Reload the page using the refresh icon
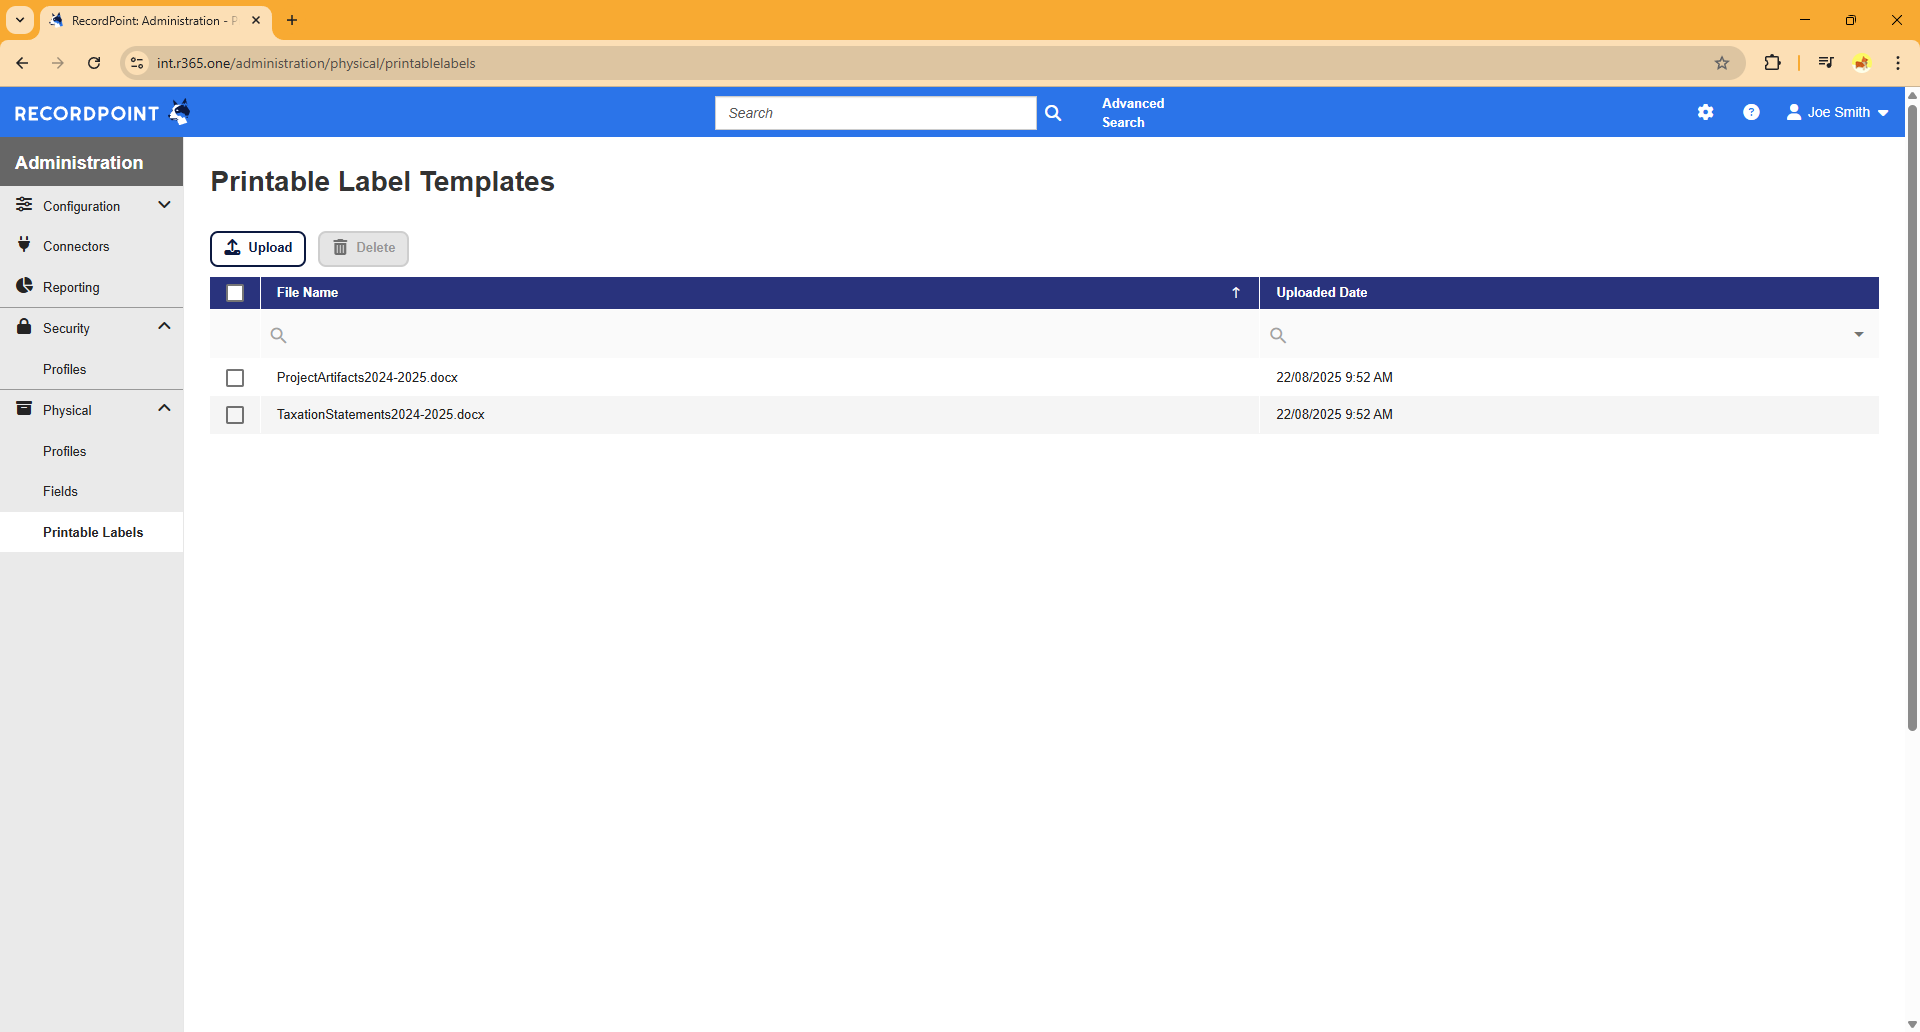 [94, 63]
